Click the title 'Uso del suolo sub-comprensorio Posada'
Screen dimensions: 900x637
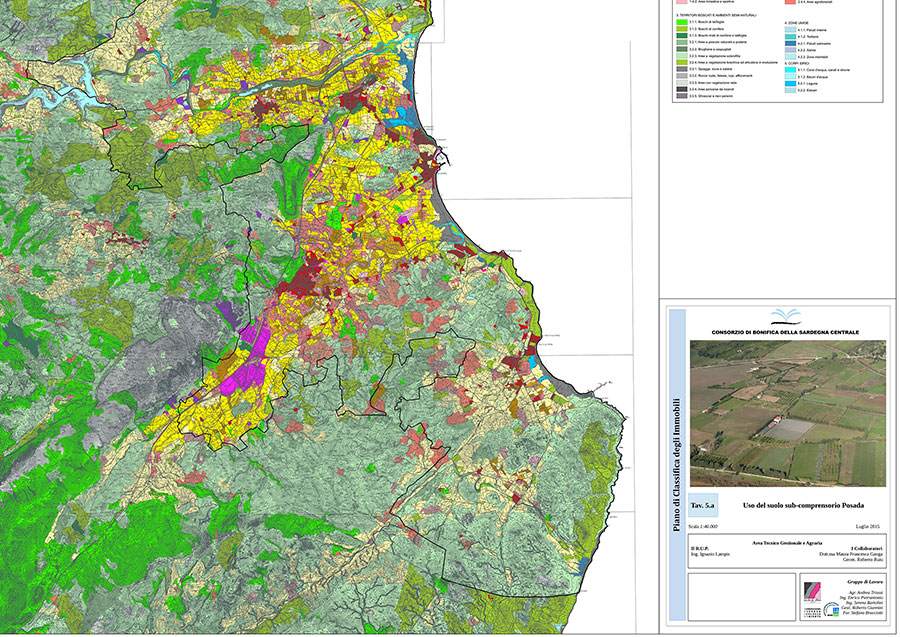[803, 506]
